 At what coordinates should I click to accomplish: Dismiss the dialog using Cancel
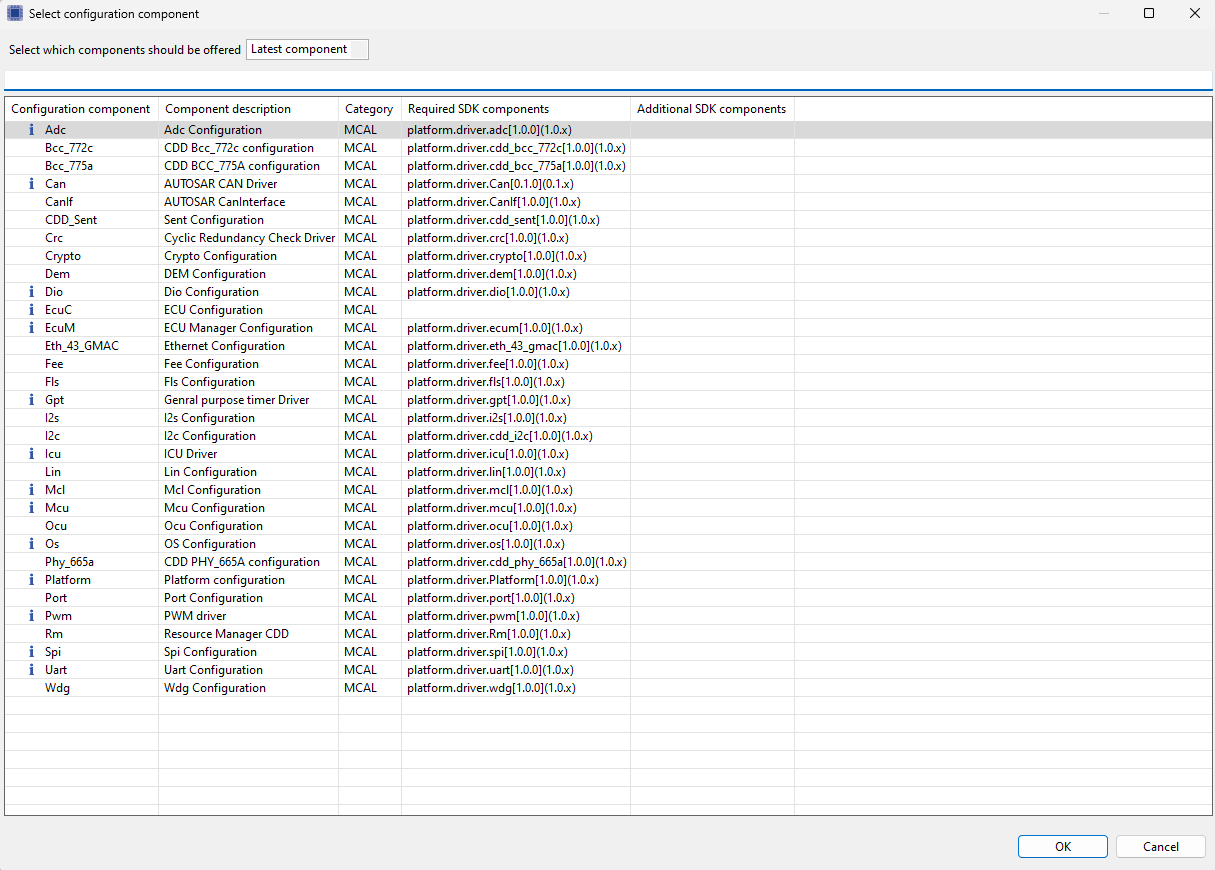coord(1160,846)
